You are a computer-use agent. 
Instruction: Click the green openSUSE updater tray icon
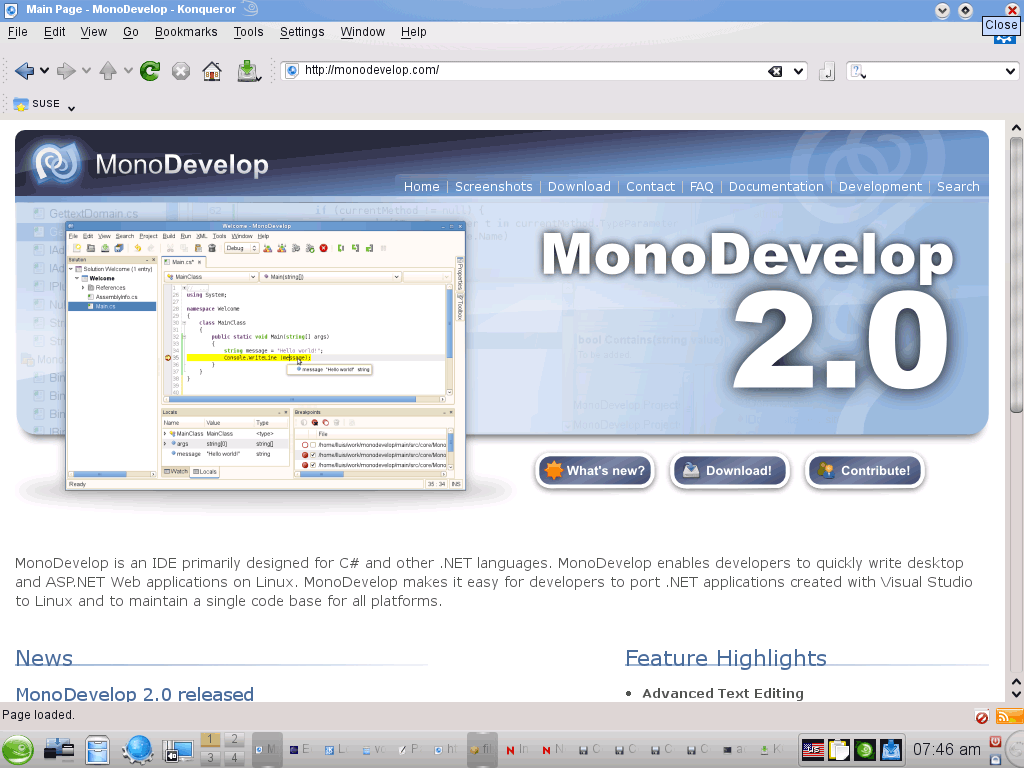(x=865, y=750)
